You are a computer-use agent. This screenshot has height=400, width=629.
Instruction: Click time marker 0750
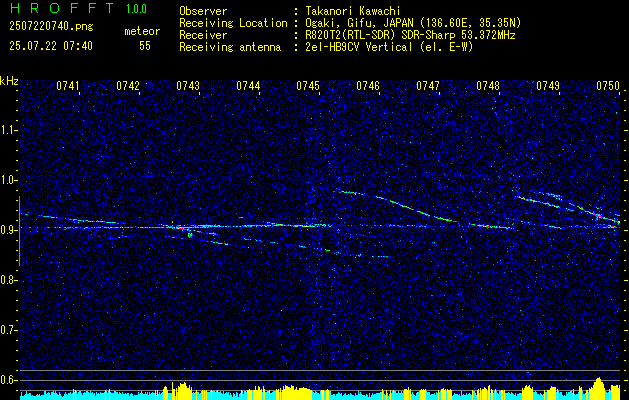pos(608,86)
